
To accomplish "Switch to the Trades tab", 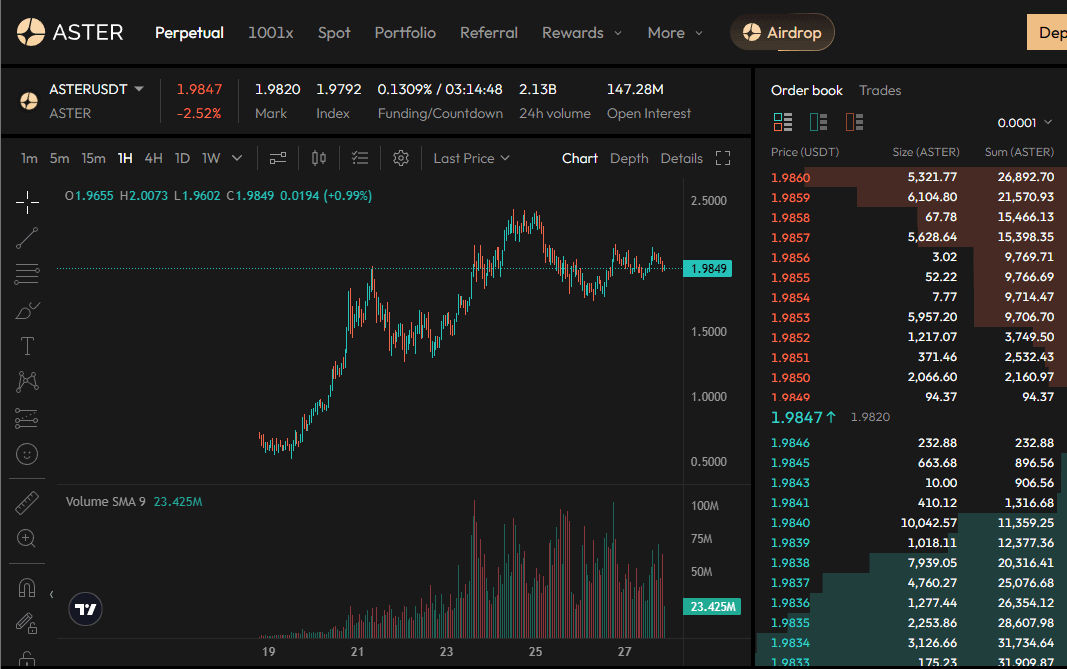I will 880,91.
